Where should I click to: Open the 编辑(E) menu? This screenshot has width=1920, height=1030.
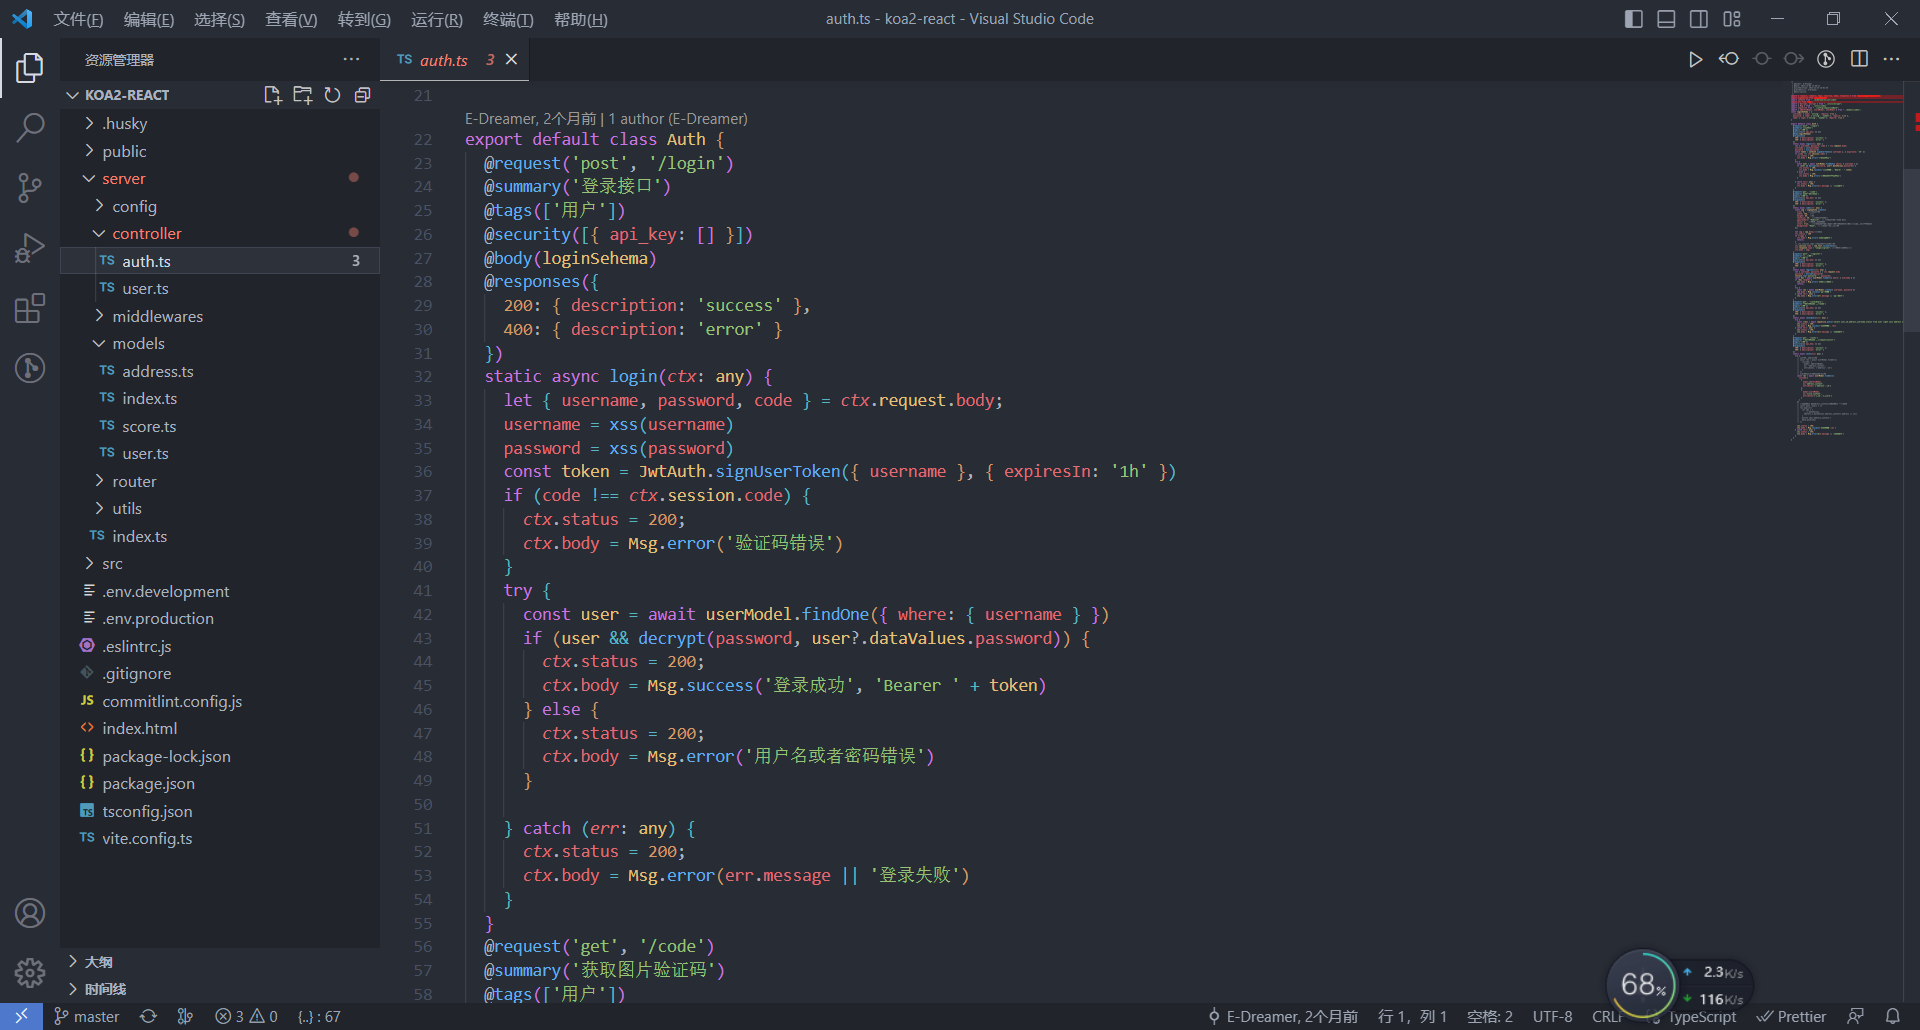coord(149,19)
